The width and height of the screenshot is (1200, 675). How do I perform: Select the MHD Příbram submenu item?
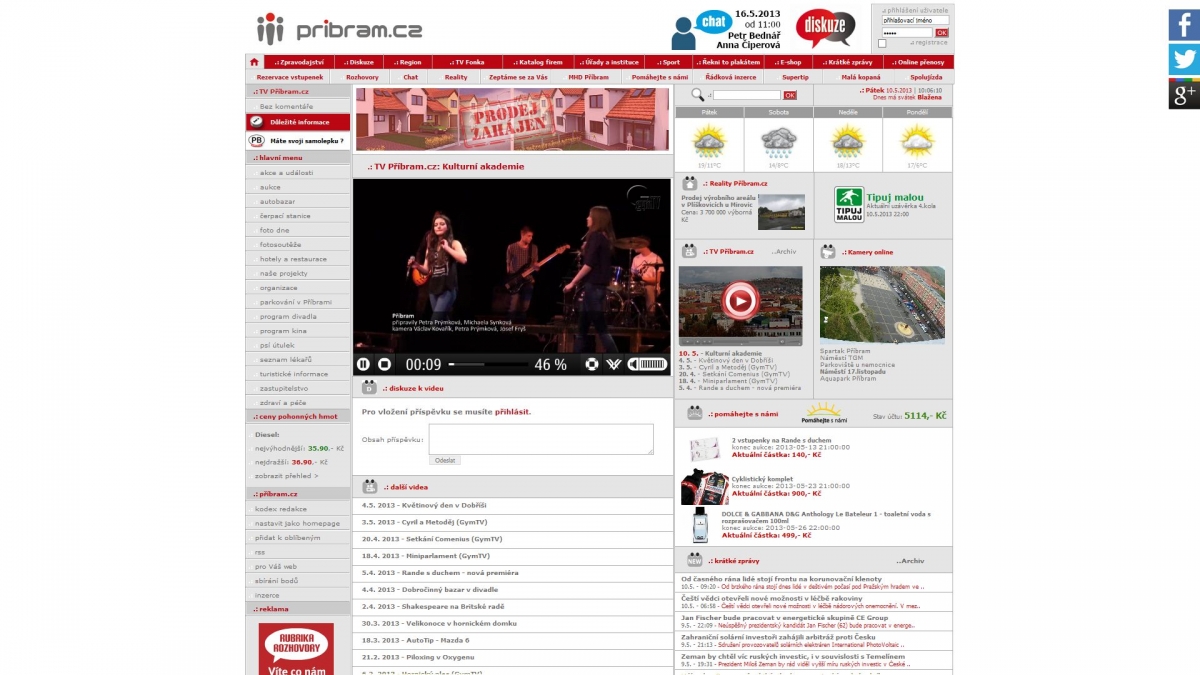589,77
